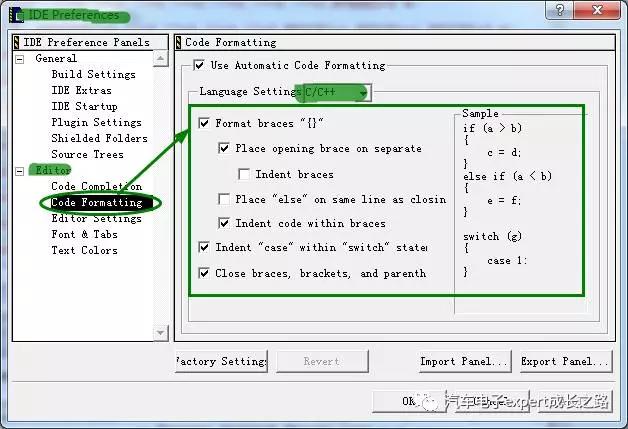Collapse the General tree group
The height and width of the screenshot is (429, 628).
click(19, 59)
